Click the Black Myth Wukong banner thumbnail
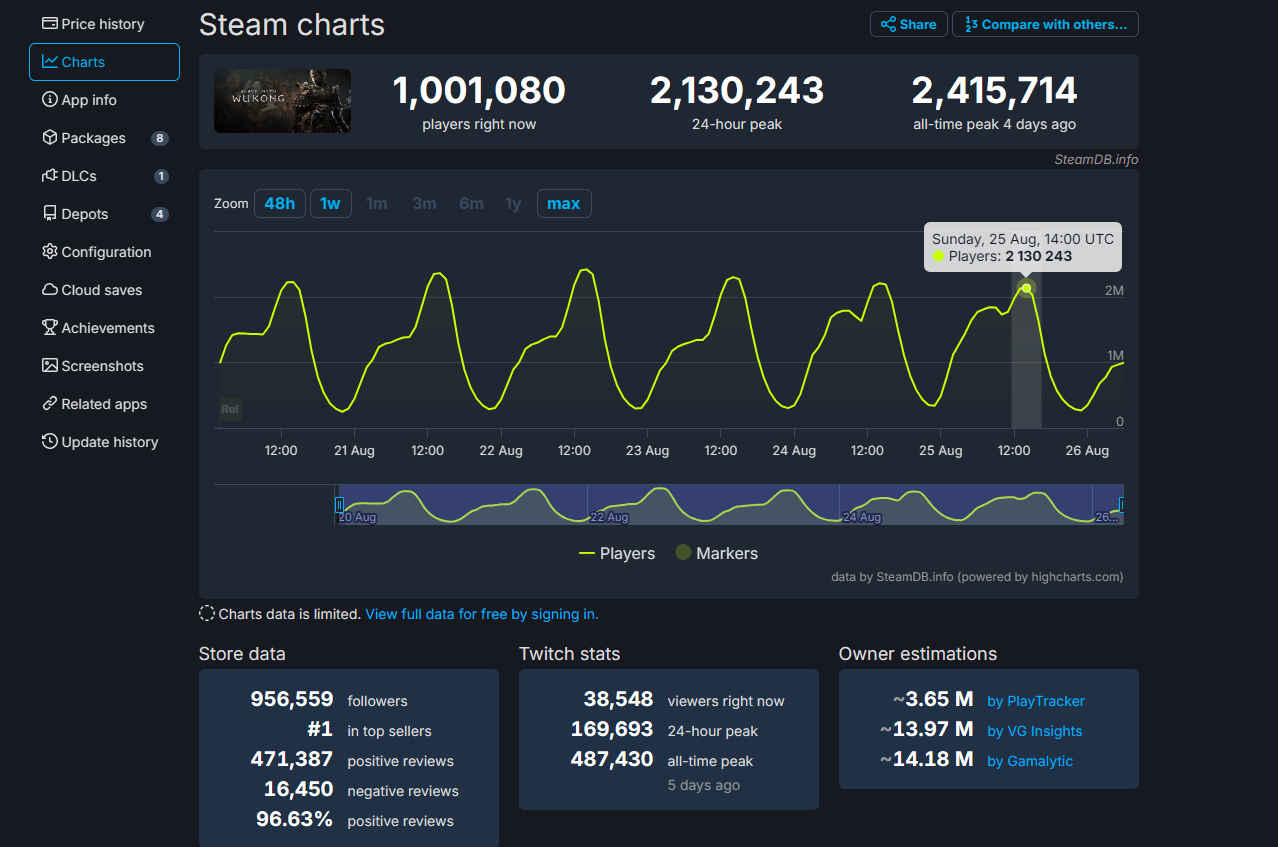Viewport: 1278px width, 847px height. 282,100
